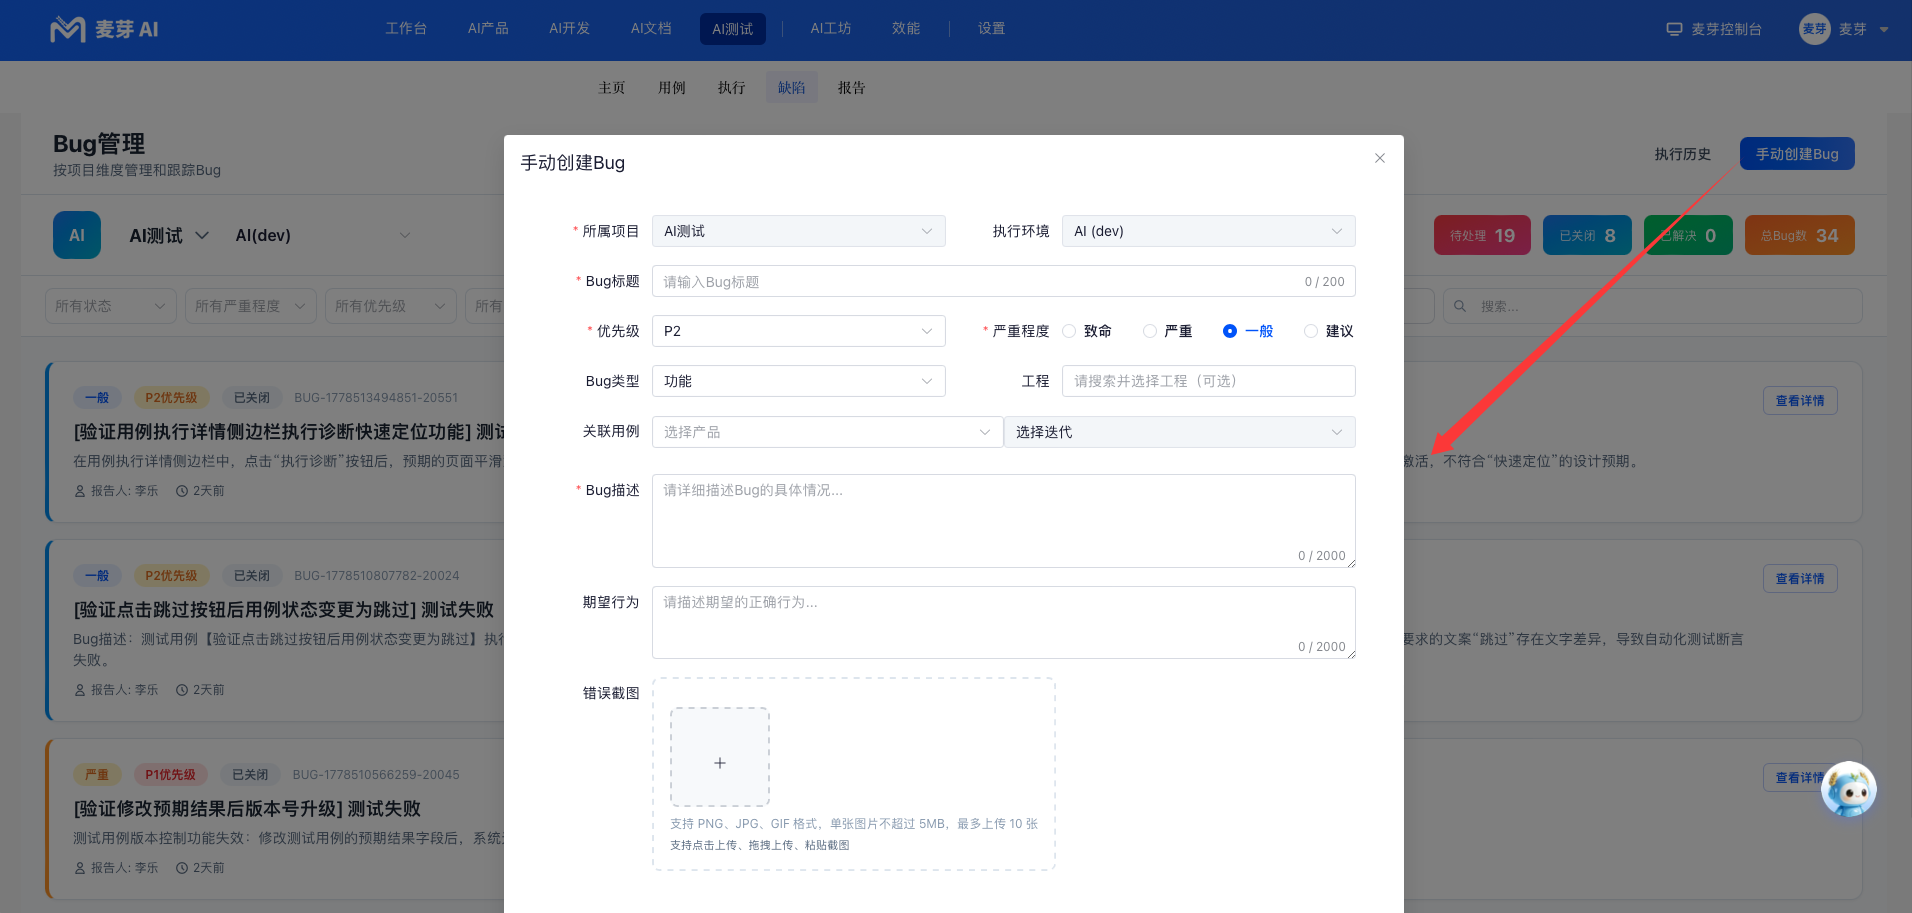Switch to the 执行 tab
This screenshot has width=1912, height=913.
tap(732, 88)
